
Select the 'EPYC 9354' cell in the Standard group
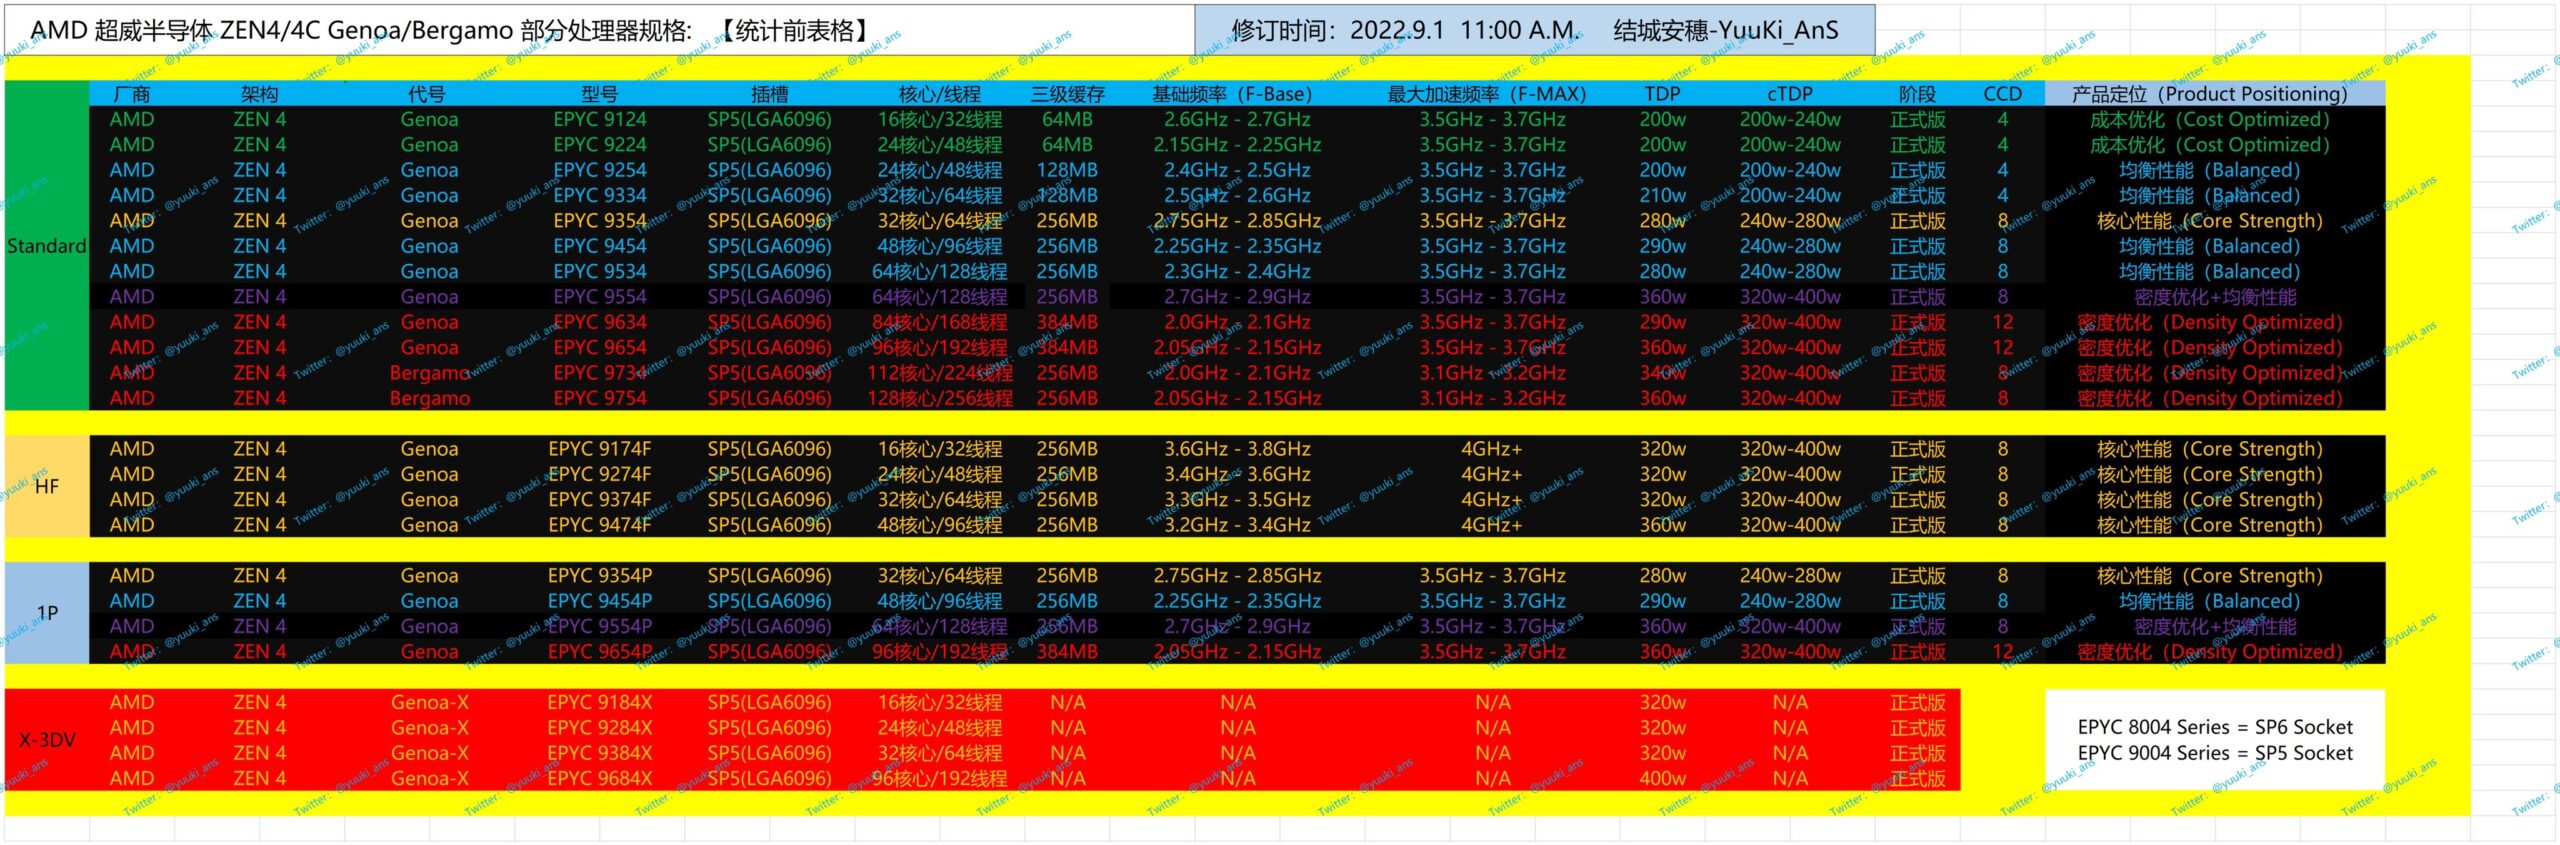(x=600, y=221)
